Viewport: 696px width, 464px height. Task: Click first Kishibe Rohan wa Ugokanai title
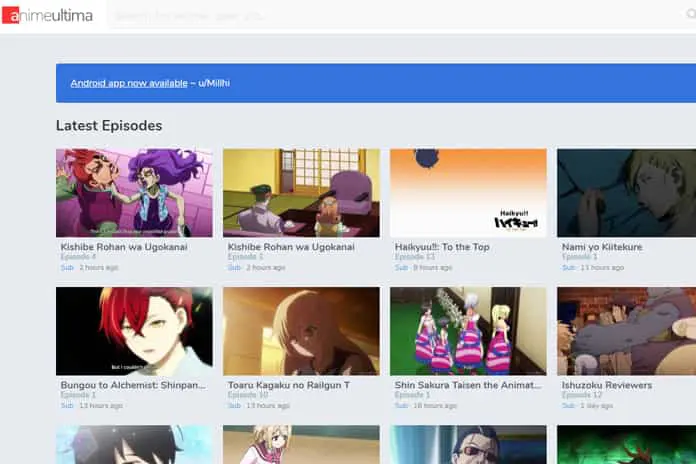(x=124, y=247)
